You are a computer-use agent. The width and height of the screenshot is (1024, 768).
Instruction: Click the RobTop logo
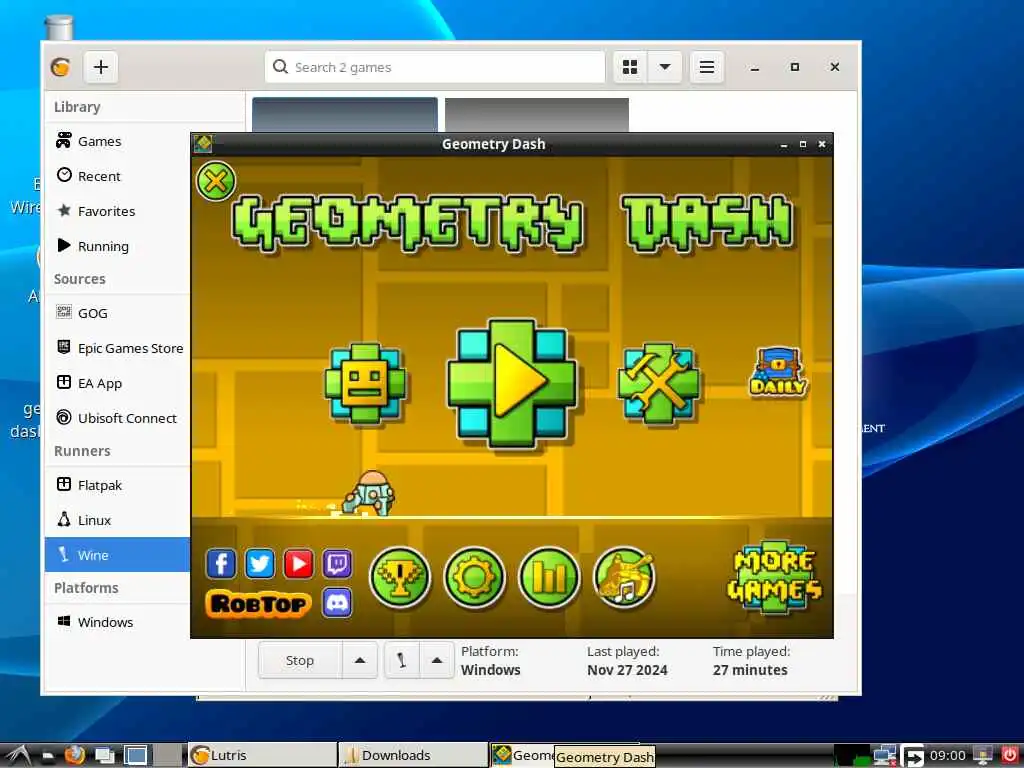tap(259, 603)
